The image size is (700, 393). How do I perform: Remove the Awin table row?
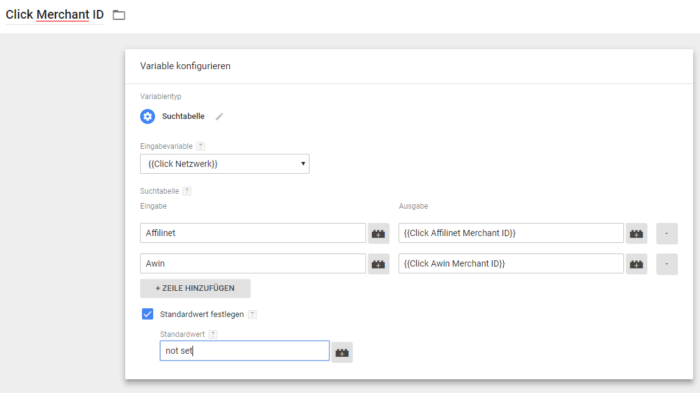(667, 264)
